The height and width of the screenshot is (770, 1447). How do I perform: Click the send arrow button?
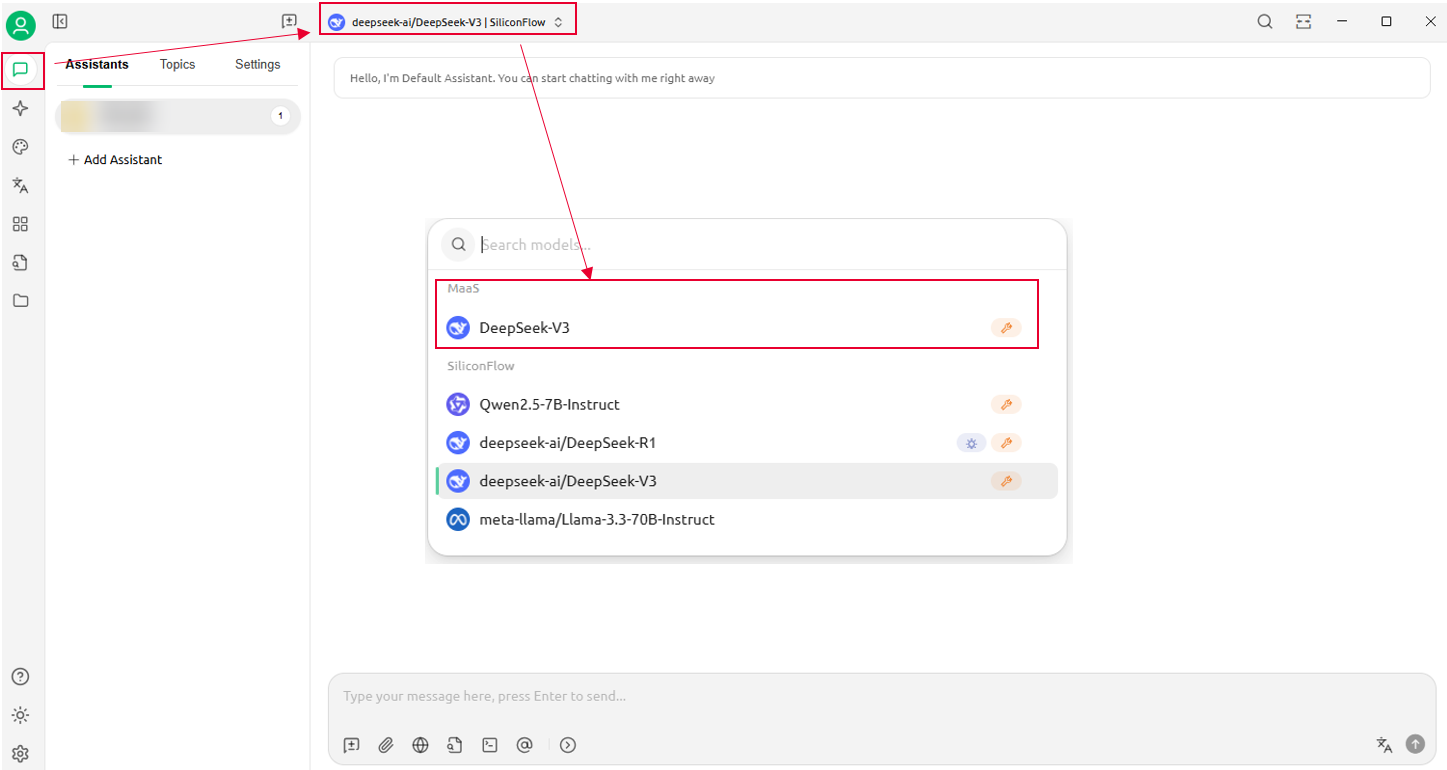pyautogui.click(x=1415, y=744)
